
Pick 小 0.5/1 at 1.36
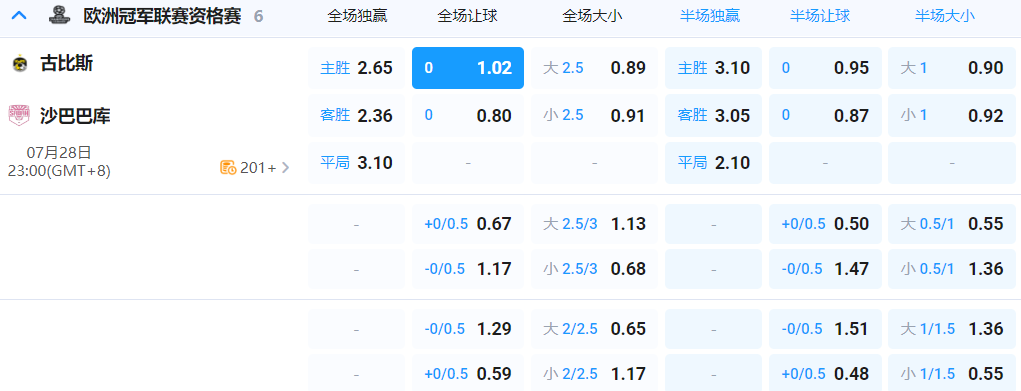951,268
